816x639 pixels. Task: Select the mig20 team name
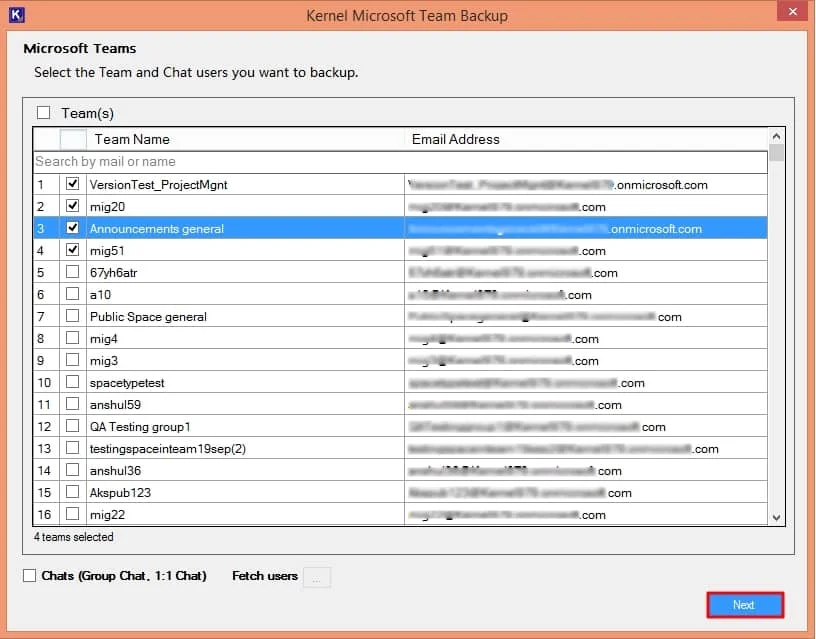pos(107,207)
